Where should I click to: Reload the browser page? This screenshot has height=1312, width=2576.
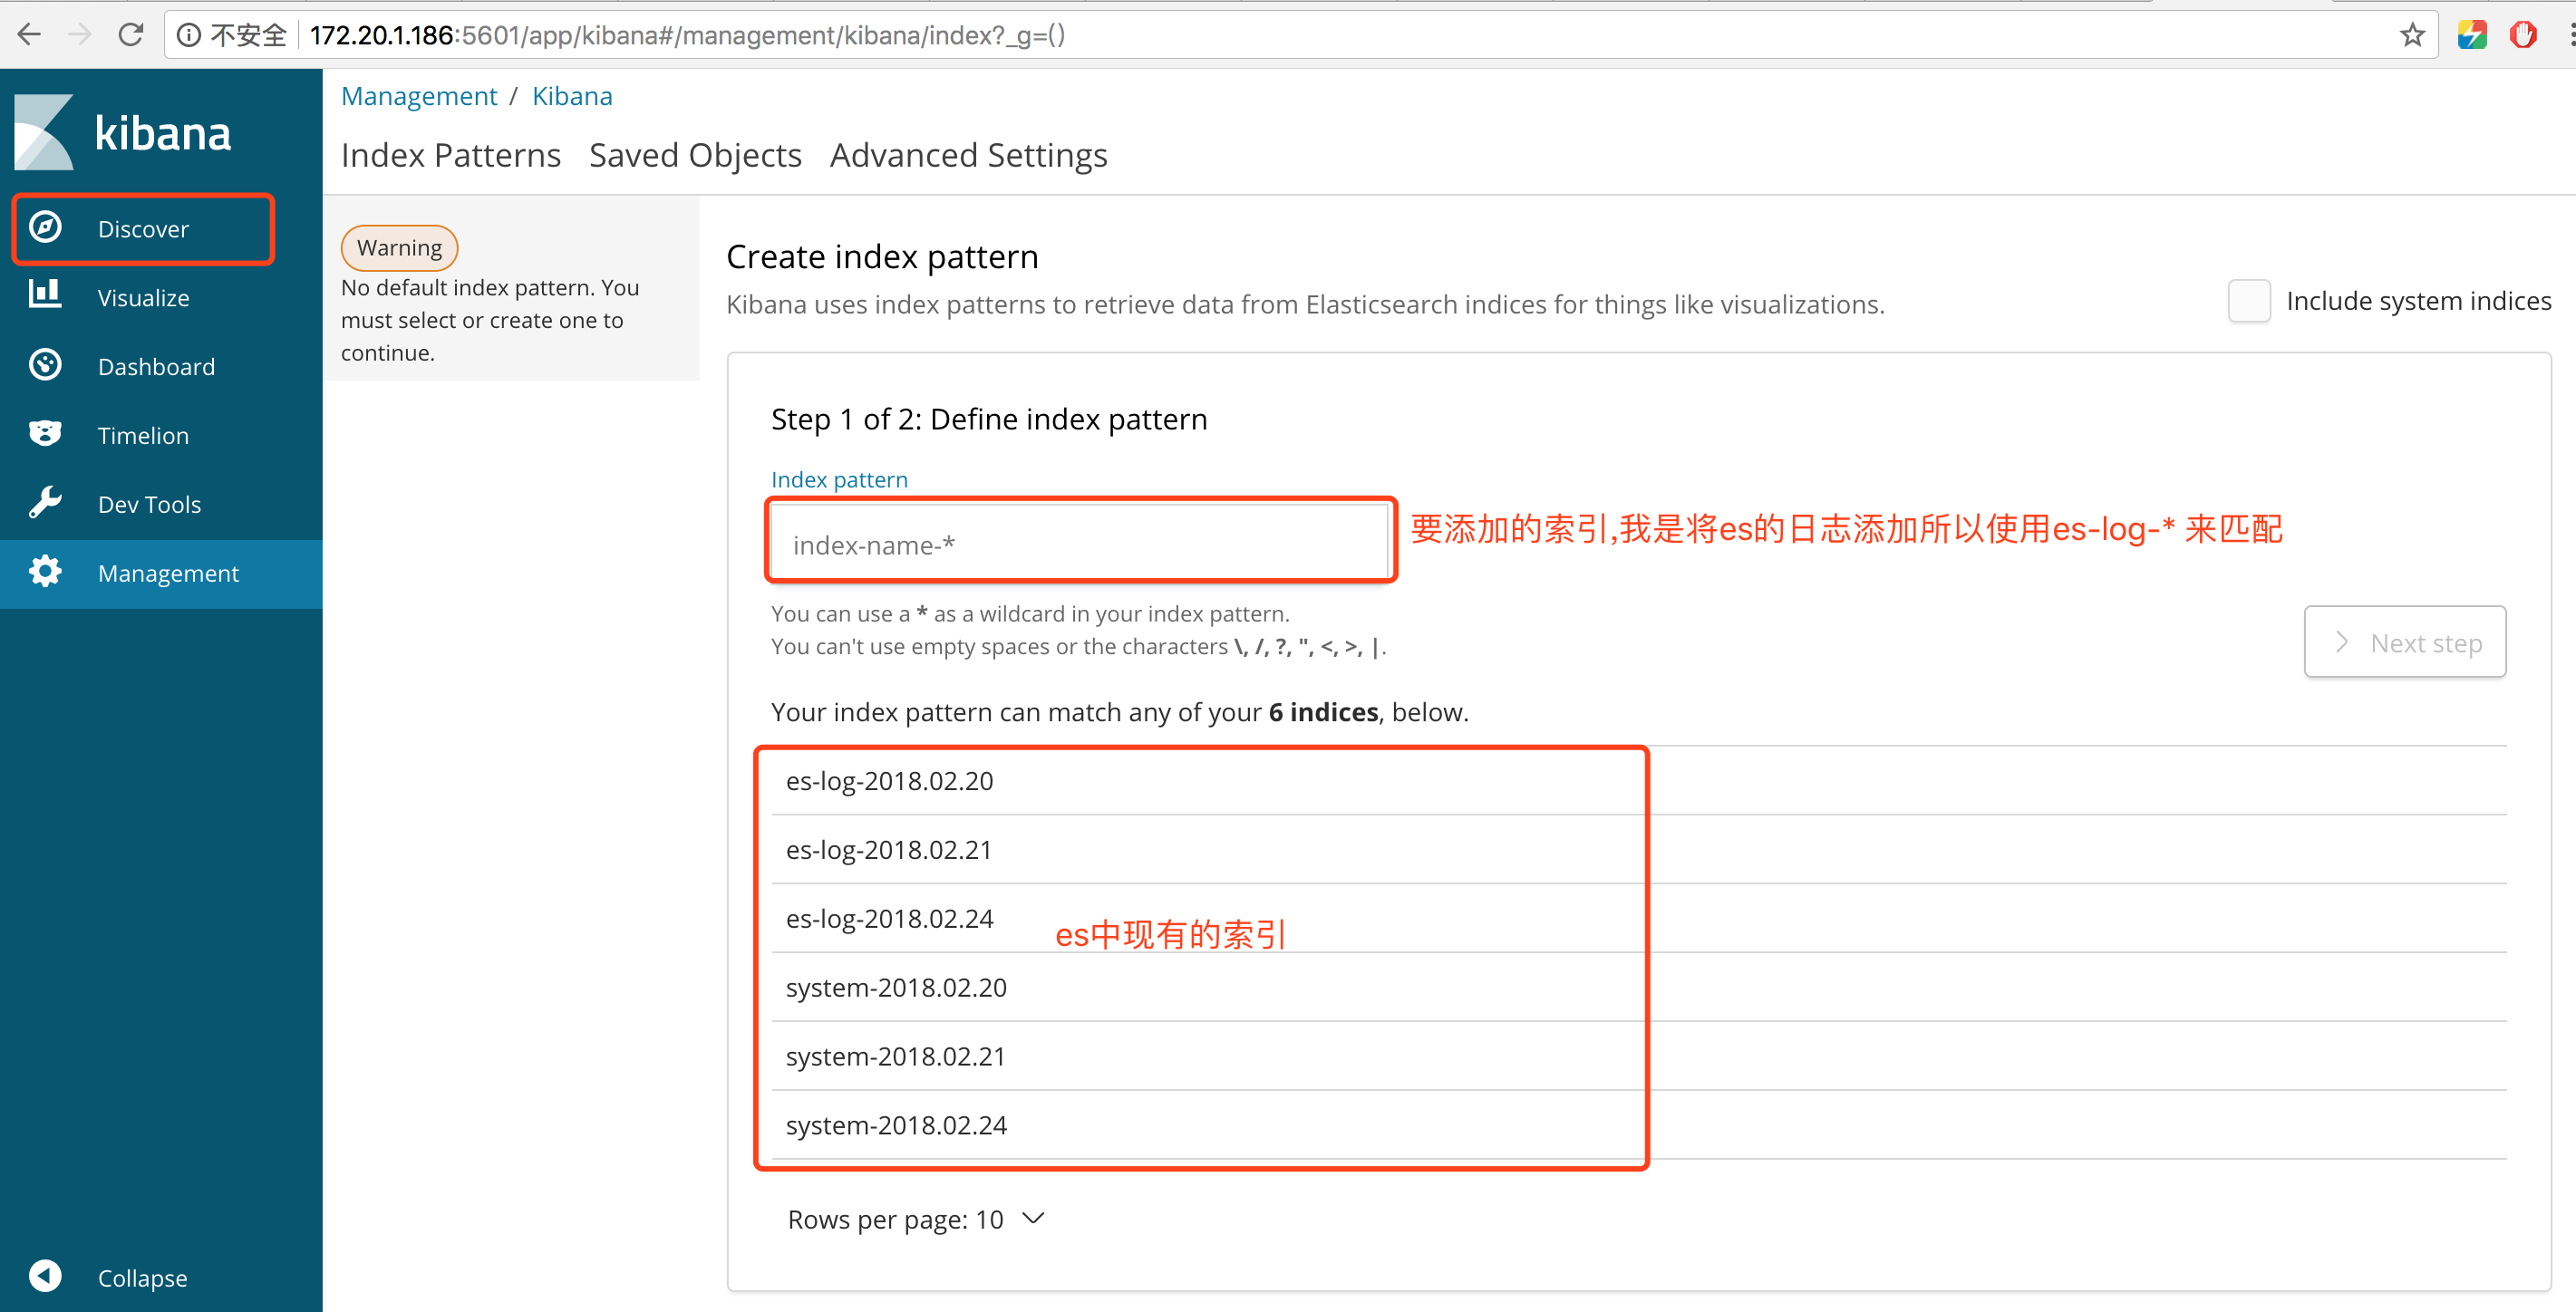tap(131, 36)
